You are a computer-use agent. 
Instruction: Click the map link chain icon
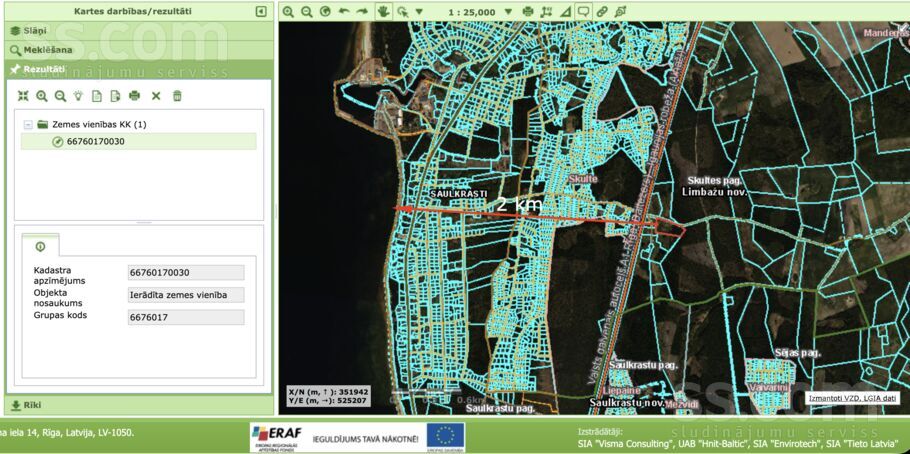pyautogui.click(x=602, y=12)
